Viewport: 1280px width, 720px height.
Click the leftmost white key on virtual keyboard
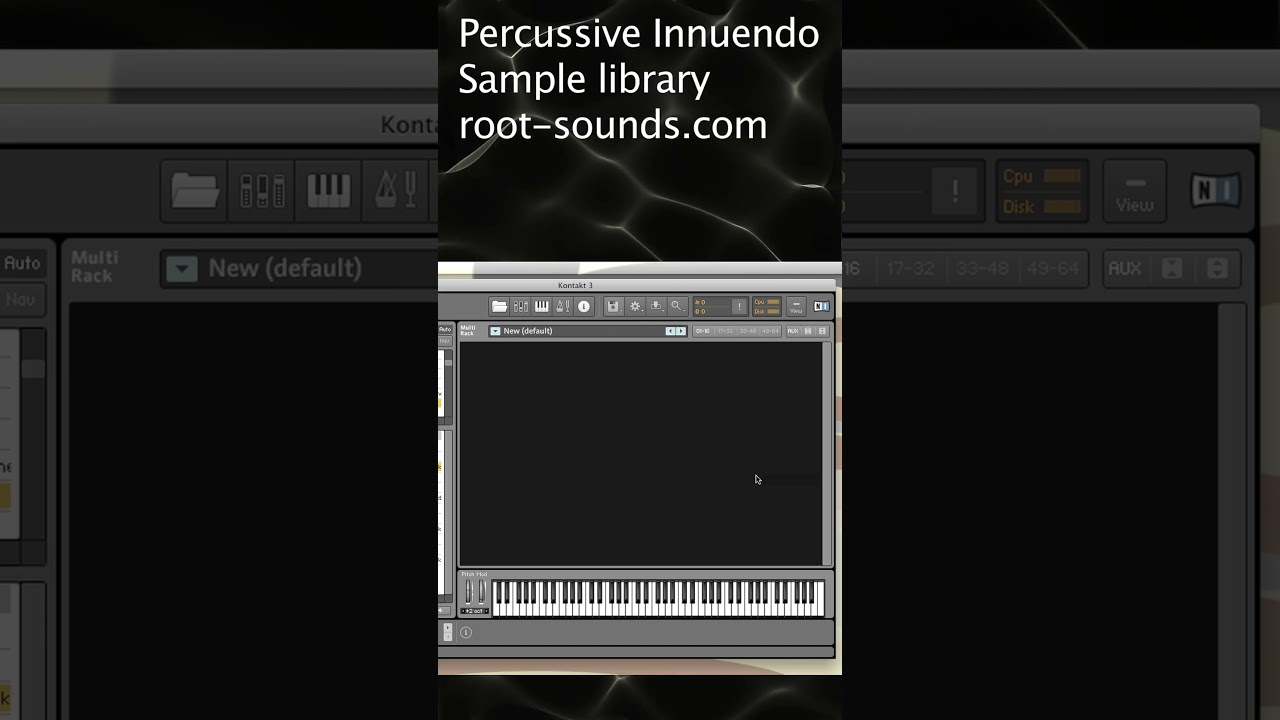pos(495,609)
